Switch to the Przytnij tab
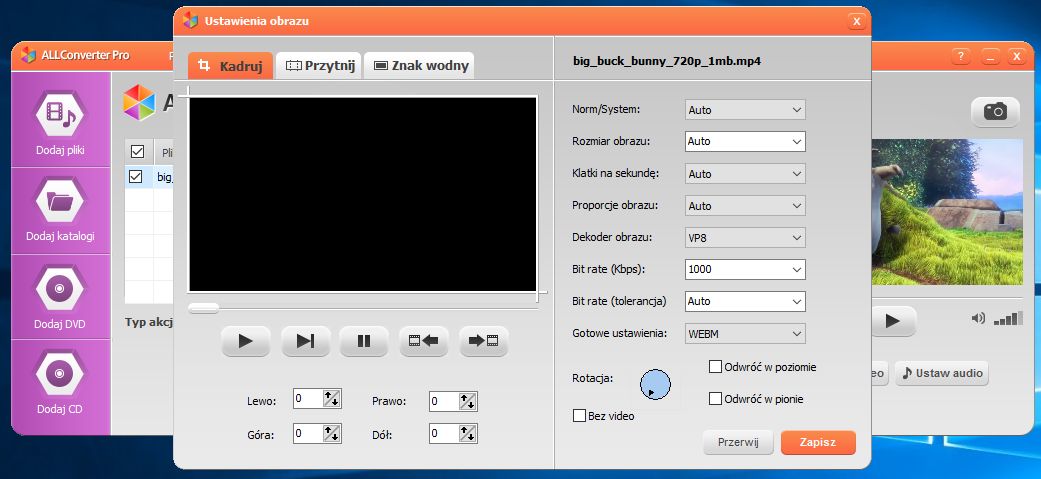The image size is (1041, 479). (319, 66)
